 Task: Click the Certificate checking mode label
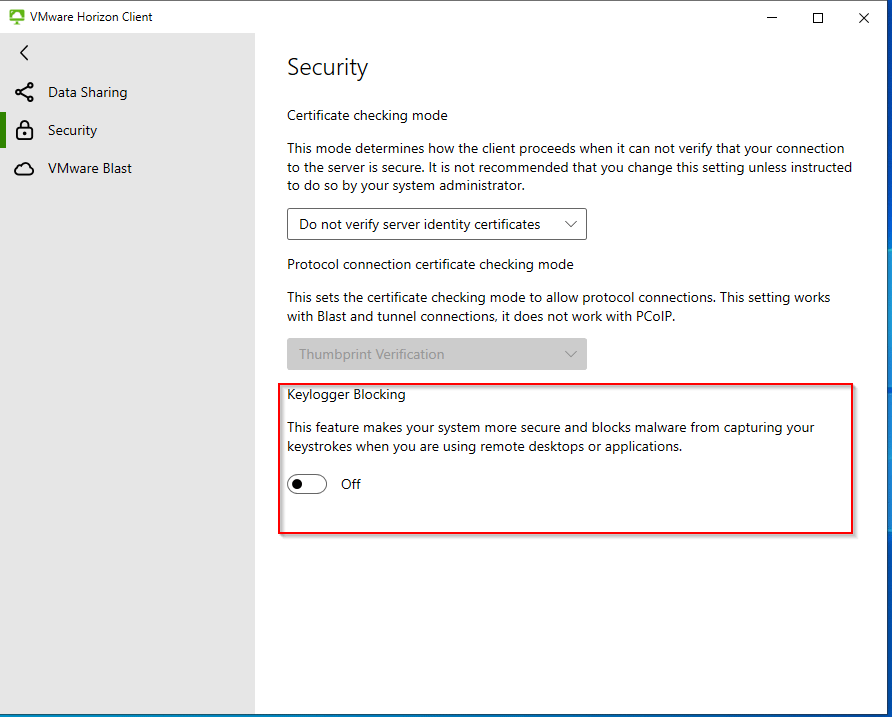pos(367,115)
